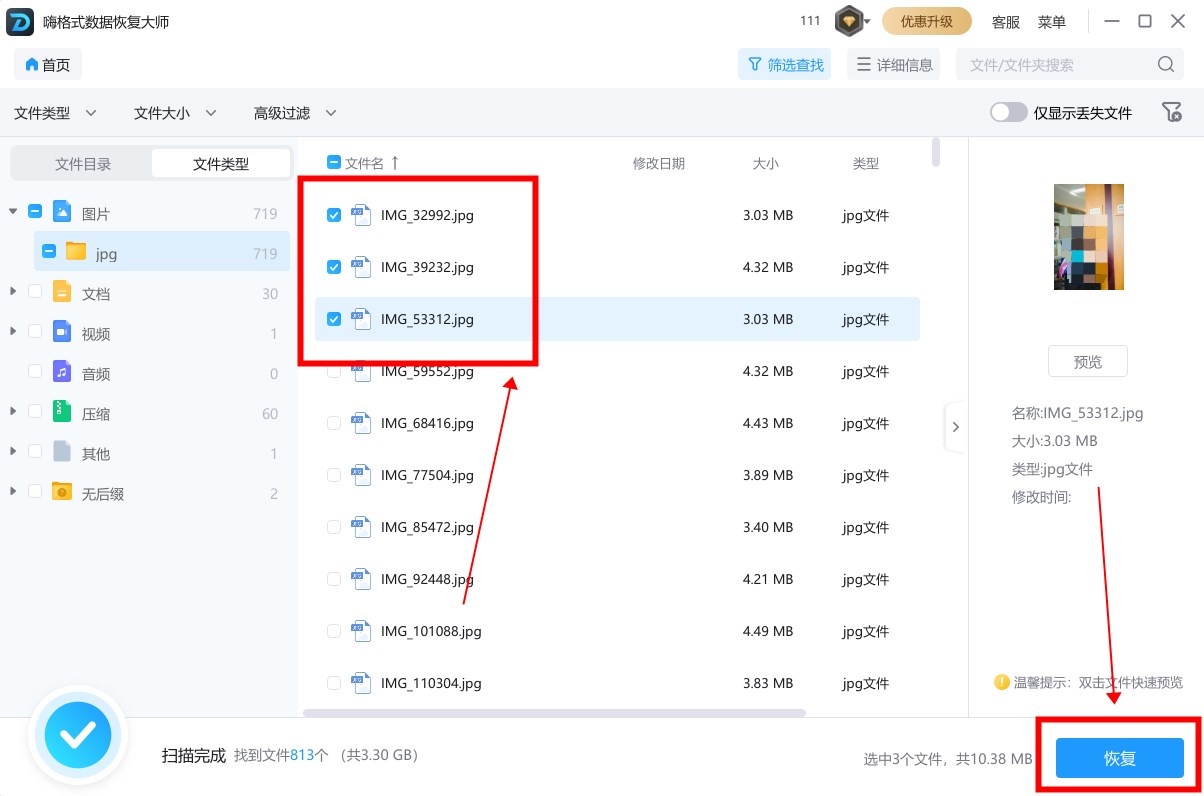Click the 优惠升级 button
This screenshot has width=1204, height=796.
pyautogui.click(x=927, y=21)
